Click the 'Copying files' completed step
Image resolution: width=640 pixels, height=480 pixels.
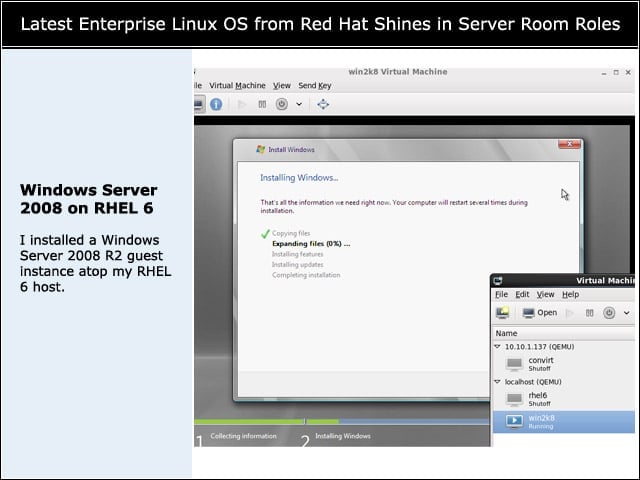[291, 233]
